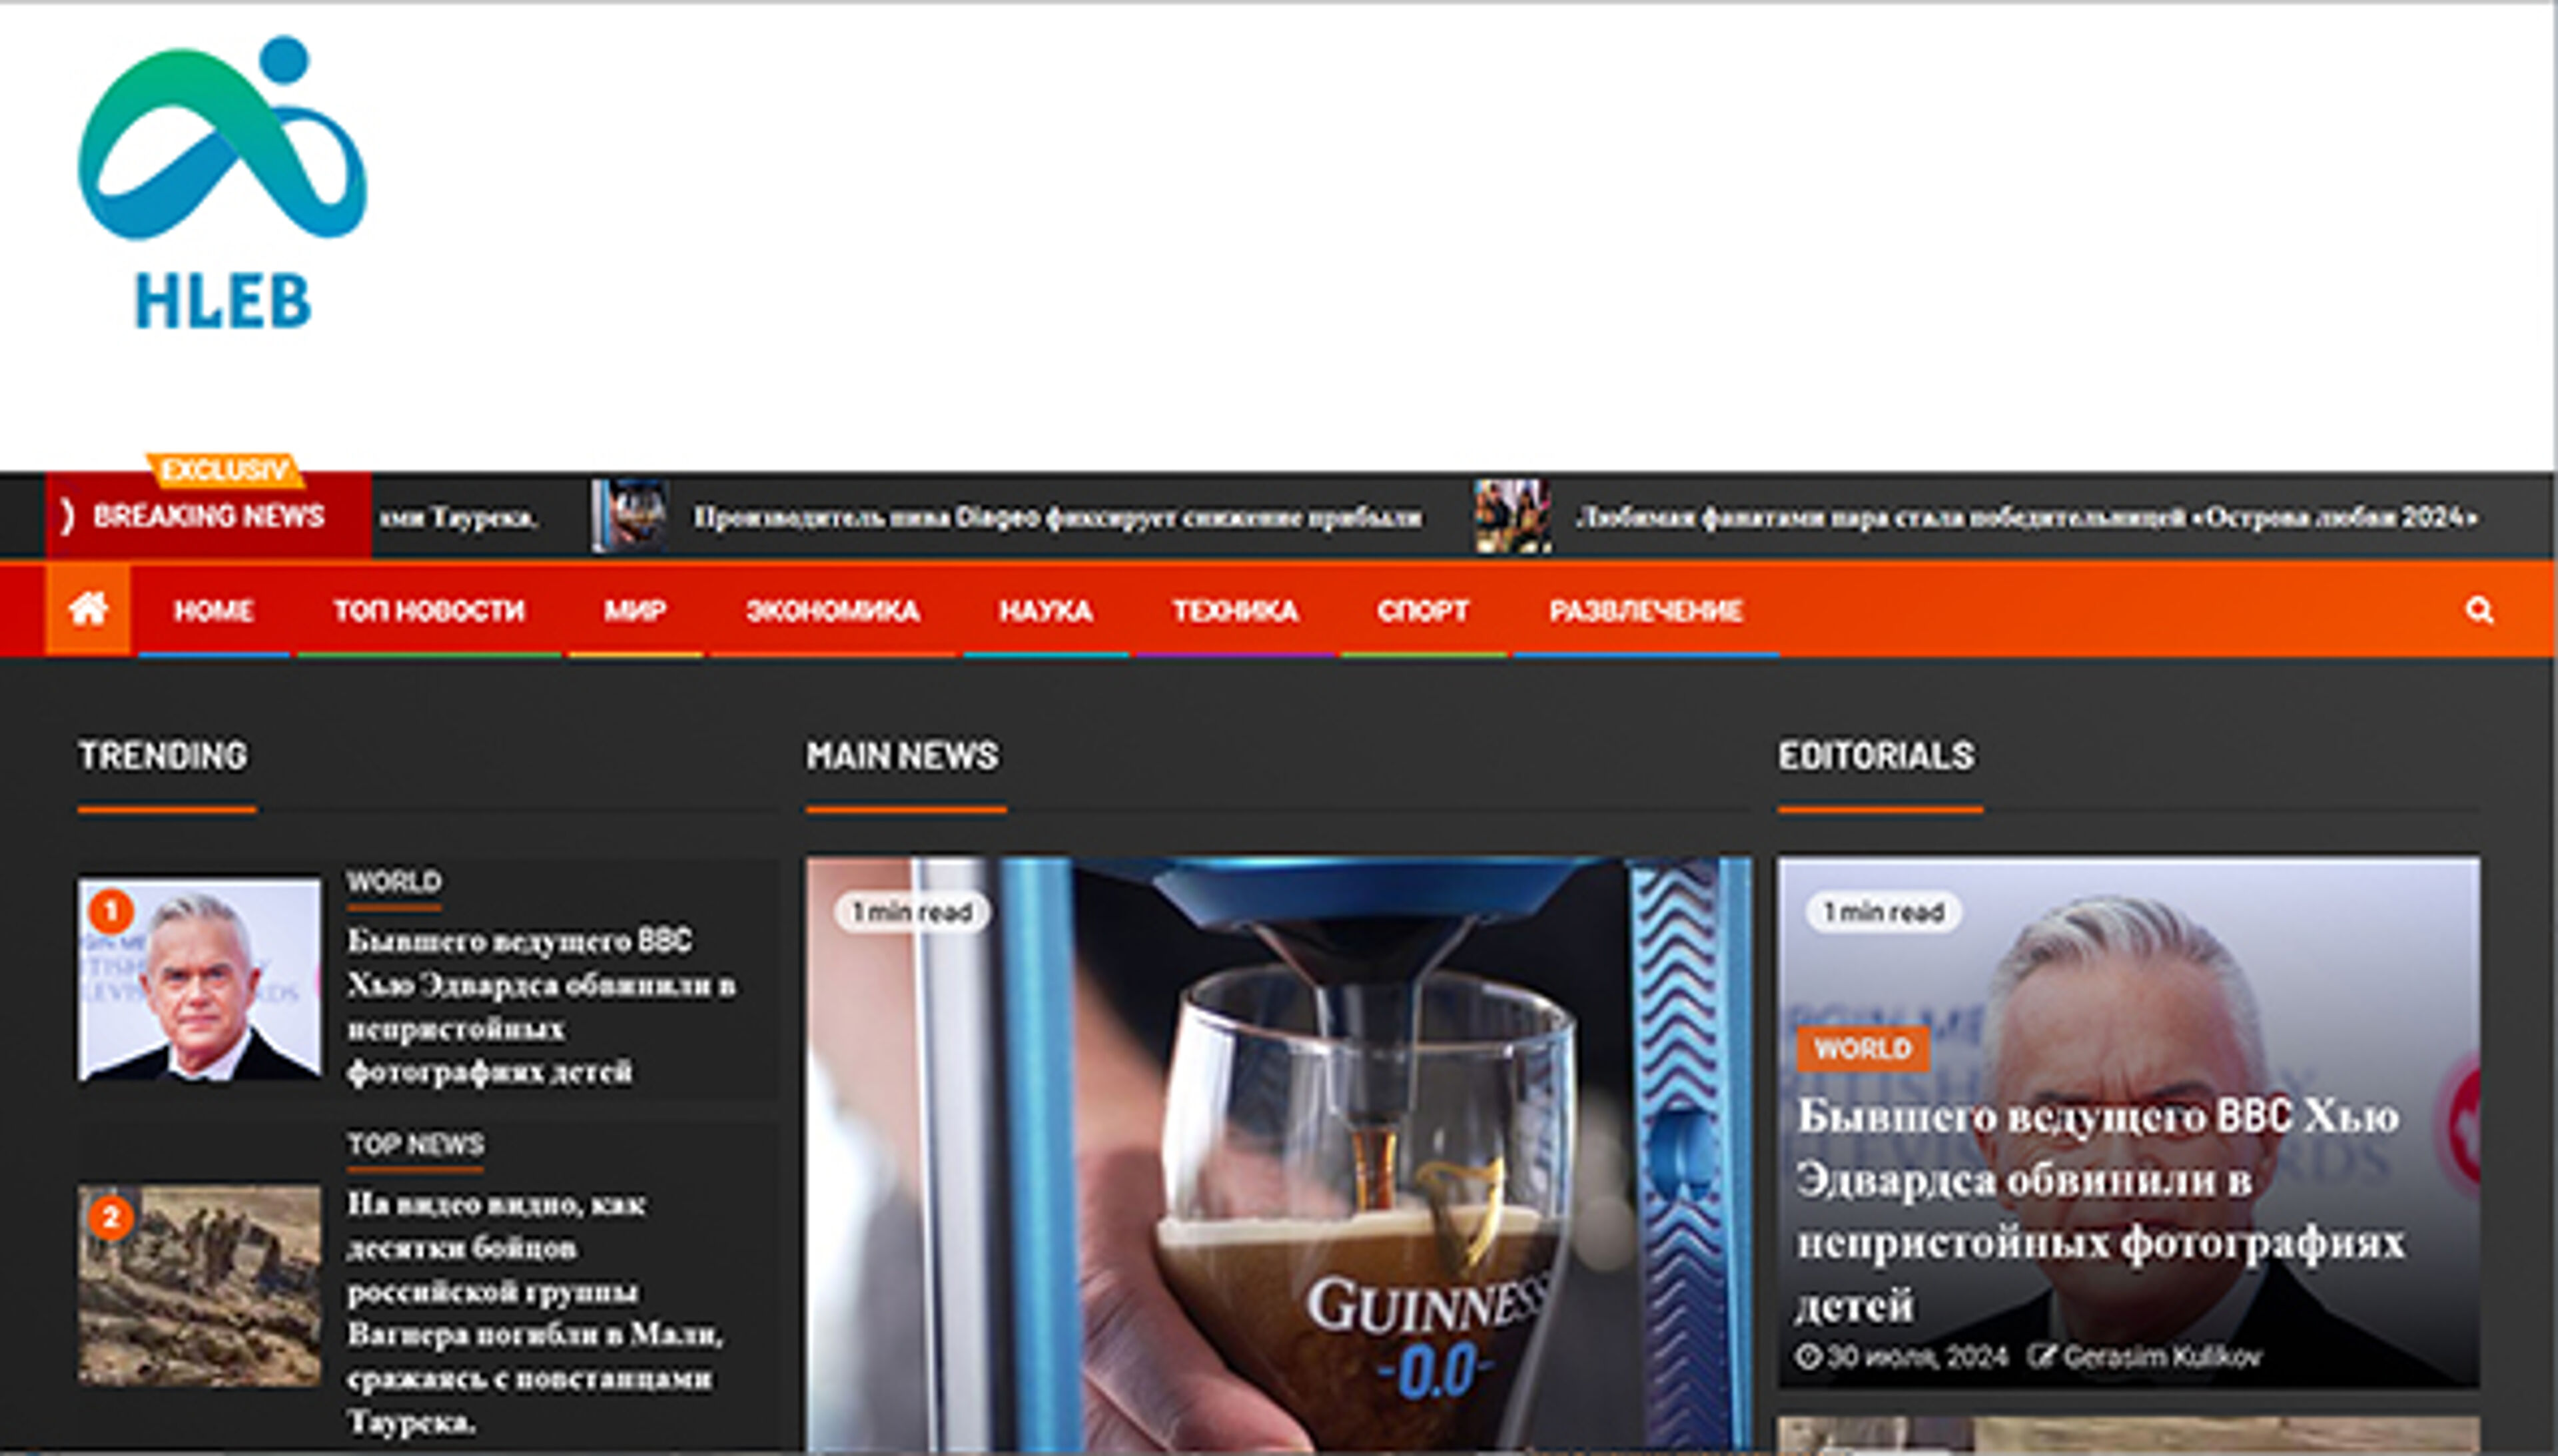2558x1456 pixels.
Task: Click number 1 trending badge
Action: [x=111, y=912]
